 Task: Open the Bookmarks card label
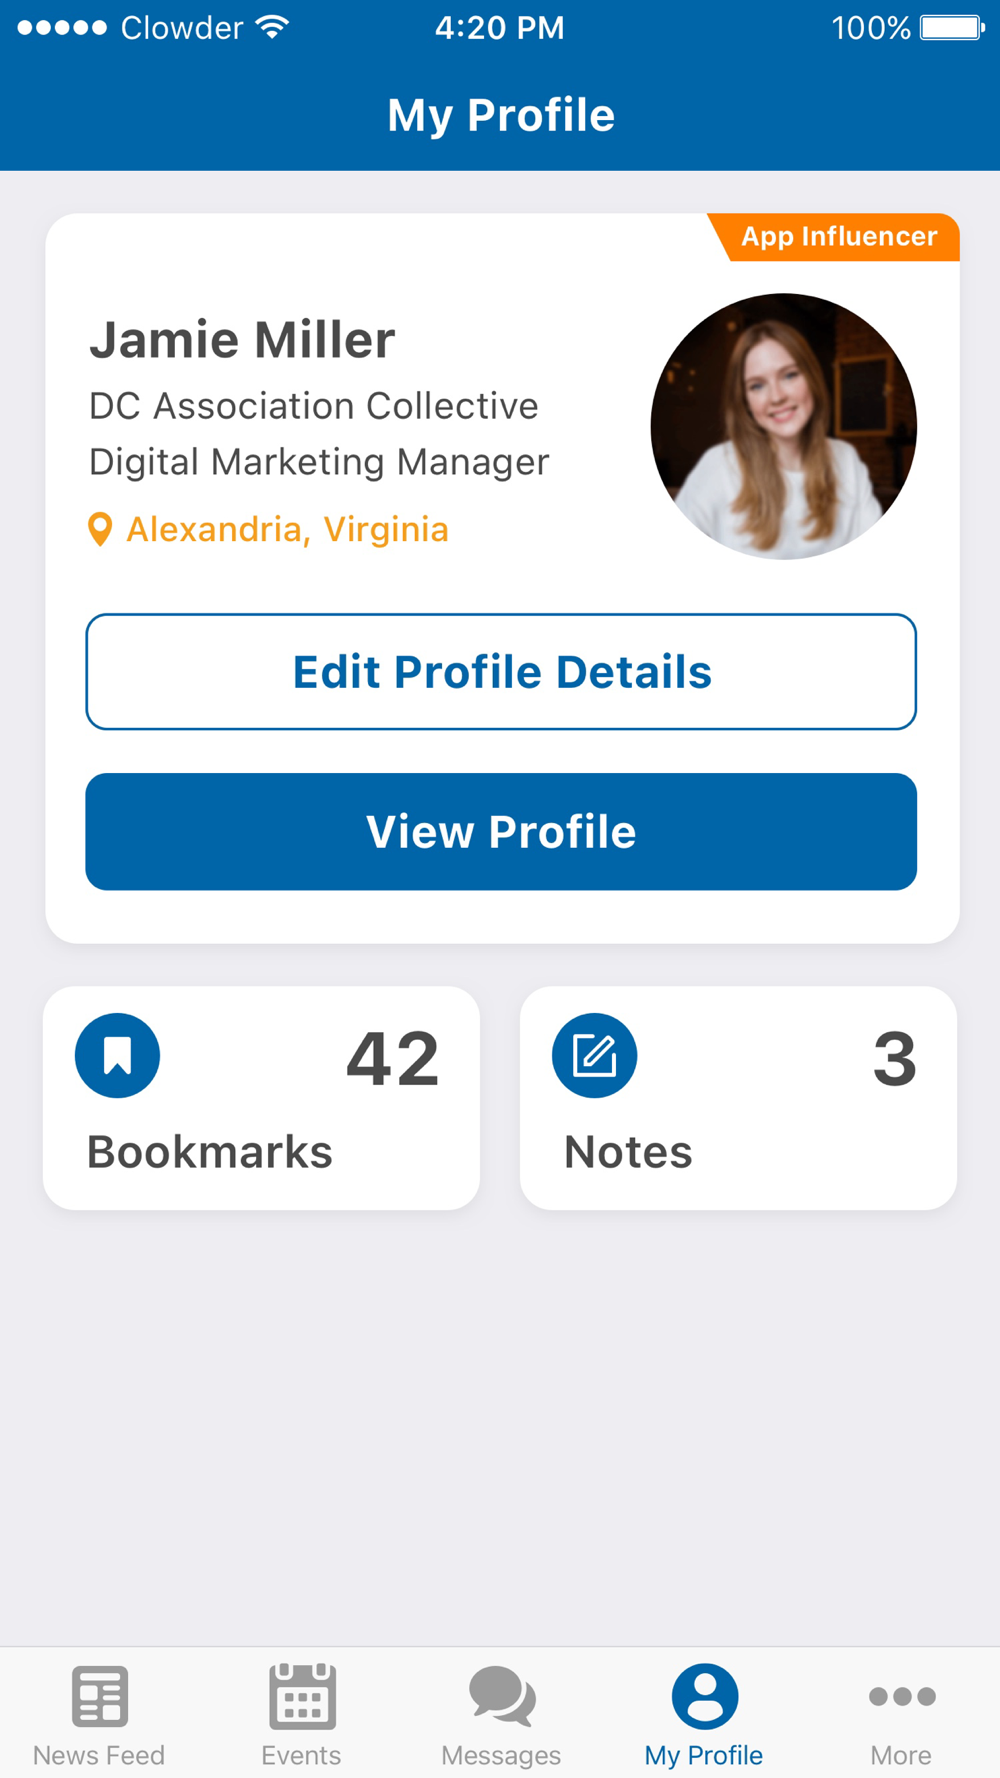coord(210,1152)
